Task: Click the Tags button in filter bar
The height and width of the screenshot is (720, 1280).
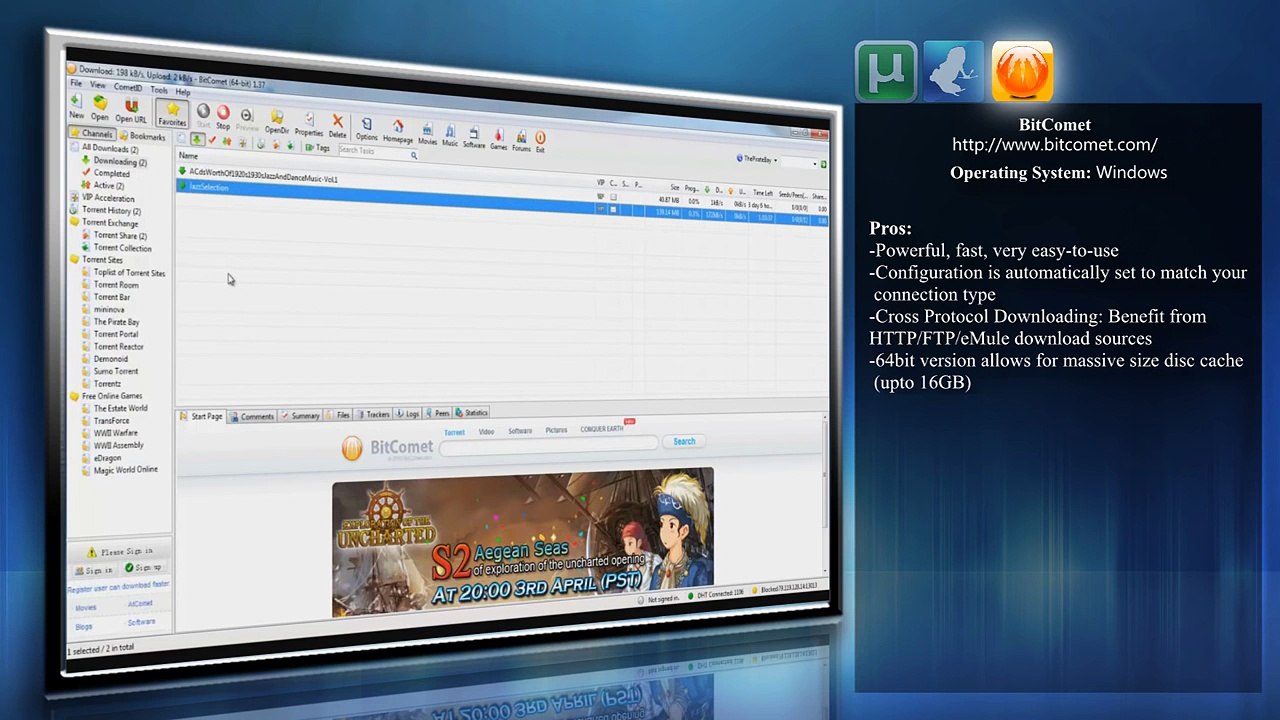Action: coord(318,147)
